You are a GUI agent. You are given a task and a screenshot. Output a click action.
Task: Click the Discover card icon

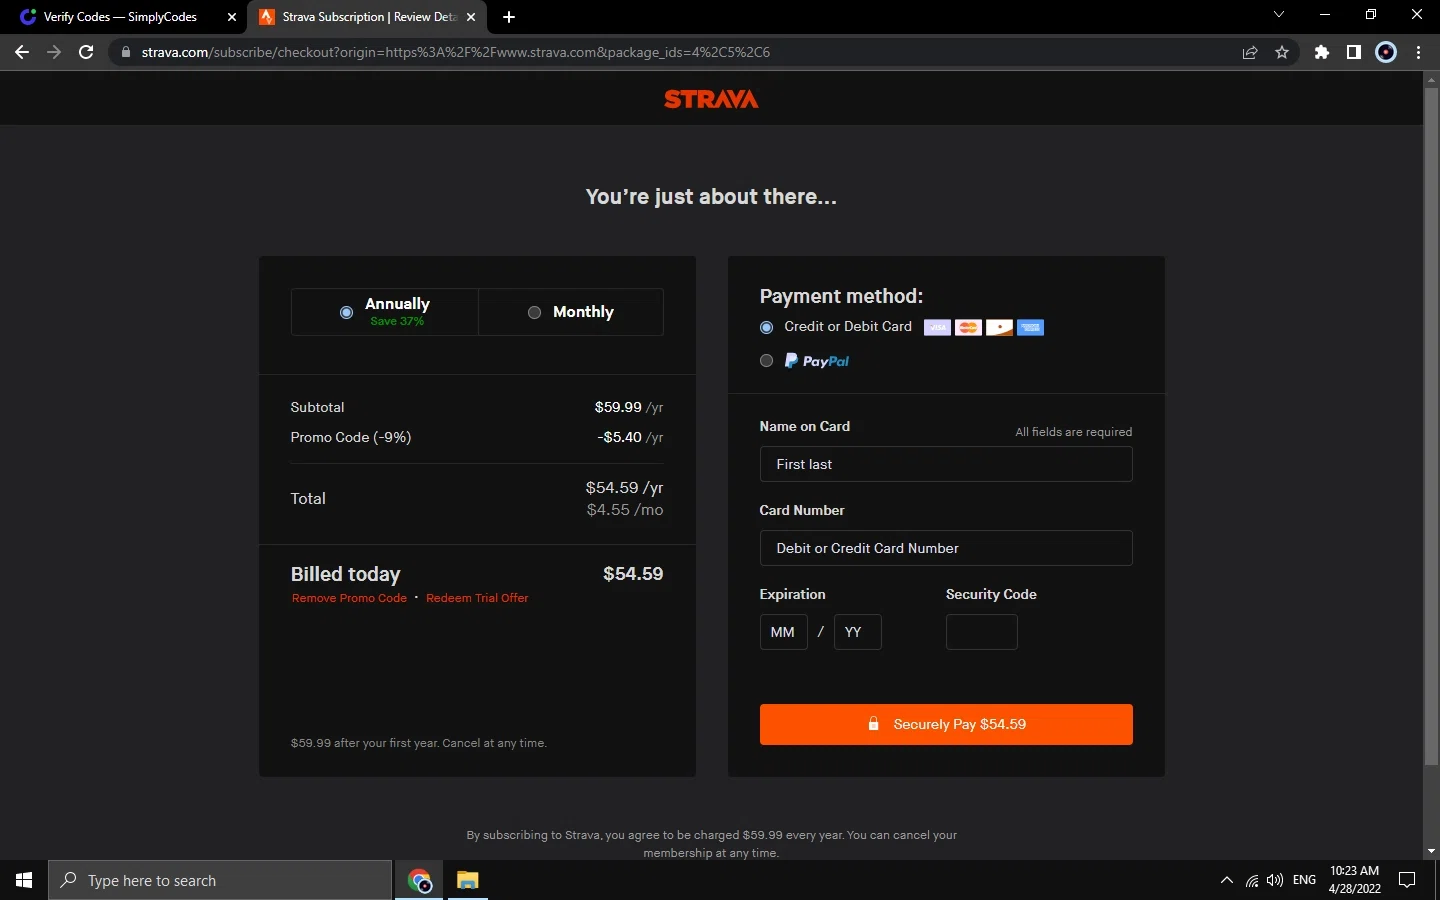tap(999, 327)
